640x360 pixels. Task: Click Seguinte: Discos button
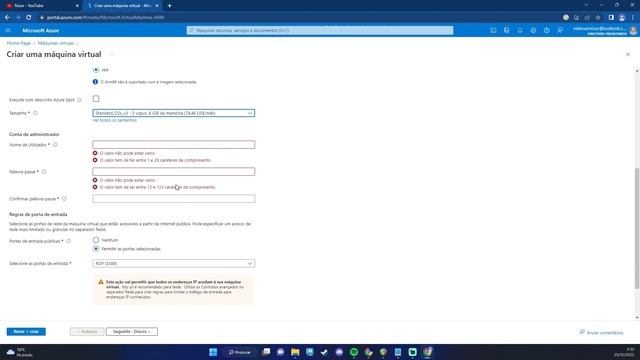[132, 332]
